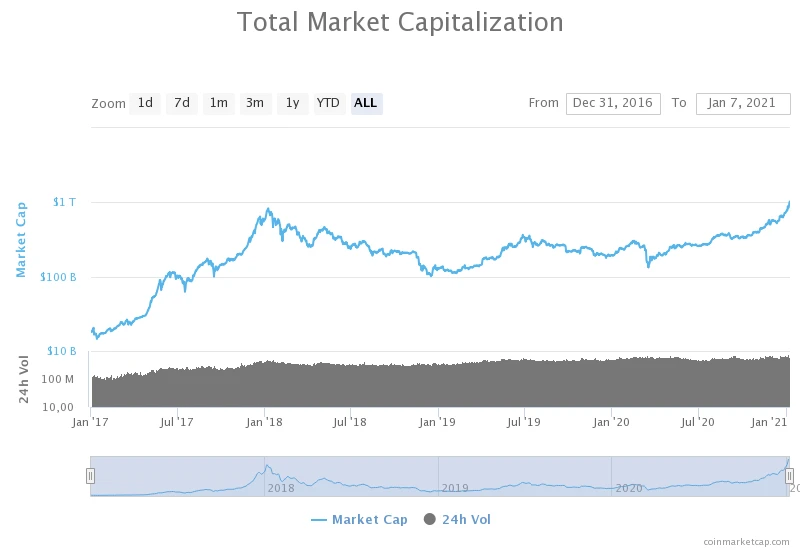Click 2018 in the navigator timeline
Screen dimensions: 800x550
[x=281, y=488]
